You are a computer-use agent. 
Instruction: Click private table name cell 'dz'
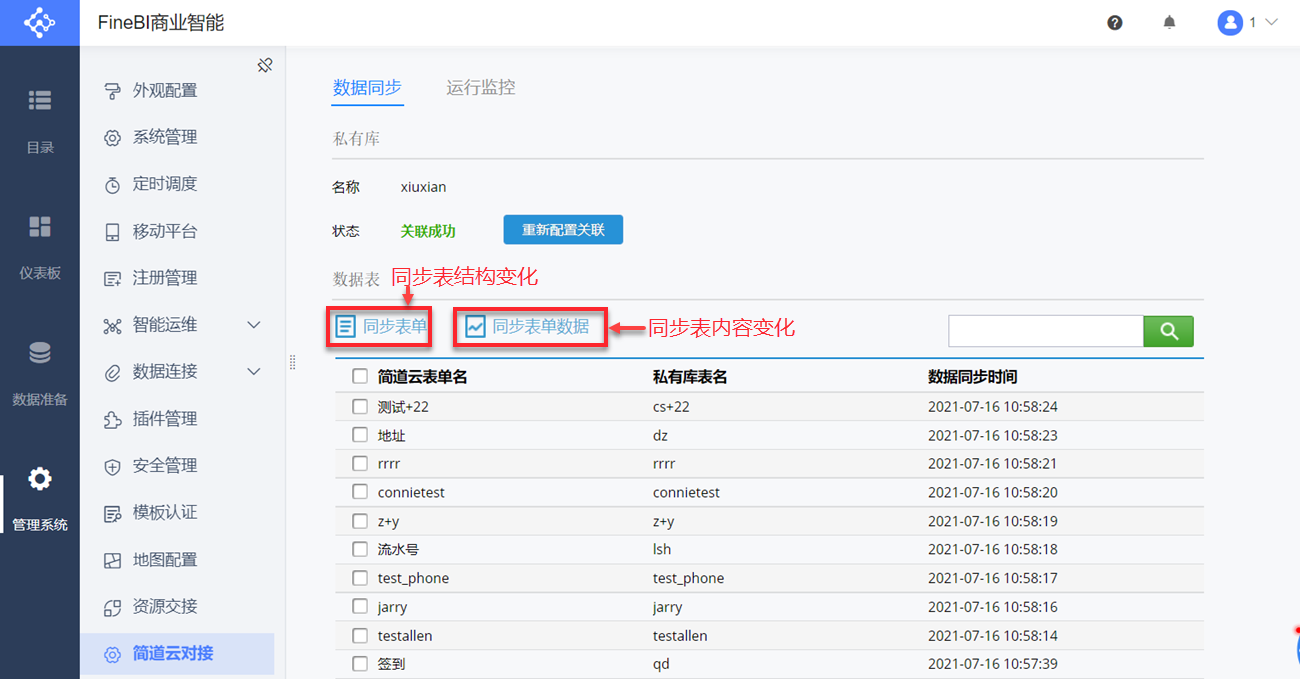(660, 436)
